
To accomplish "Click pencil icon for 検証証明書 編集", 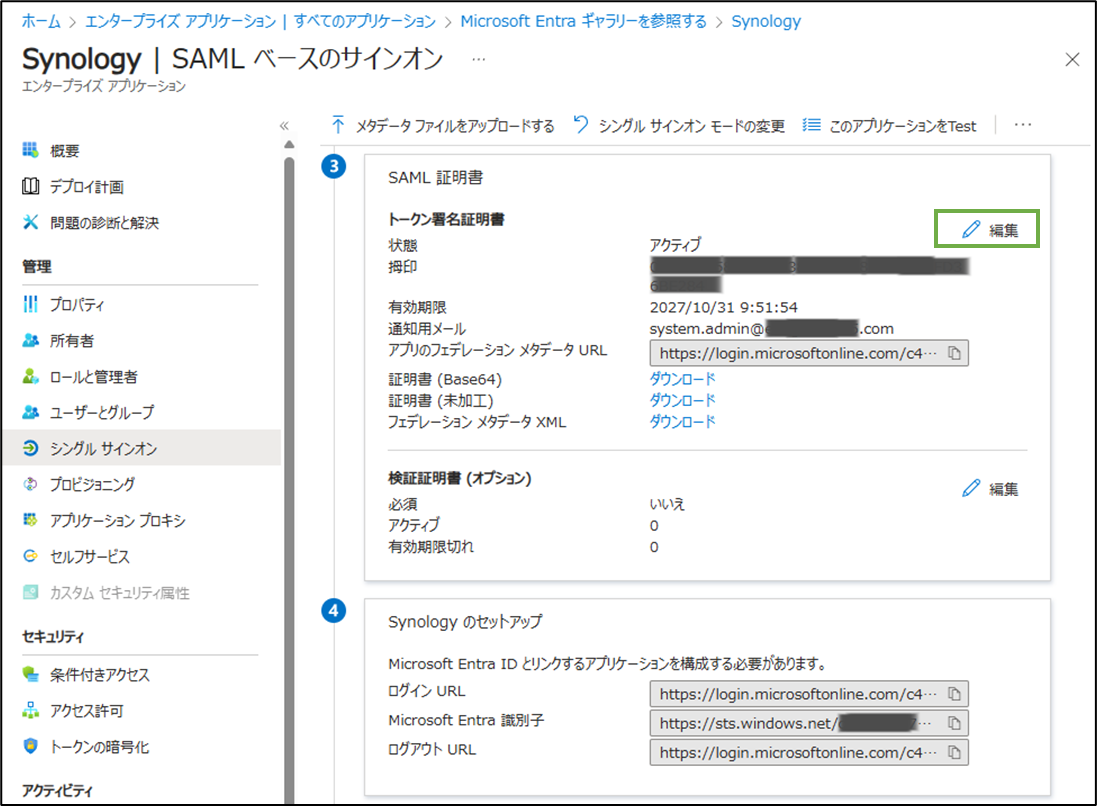I will click(x=971, y=488).
